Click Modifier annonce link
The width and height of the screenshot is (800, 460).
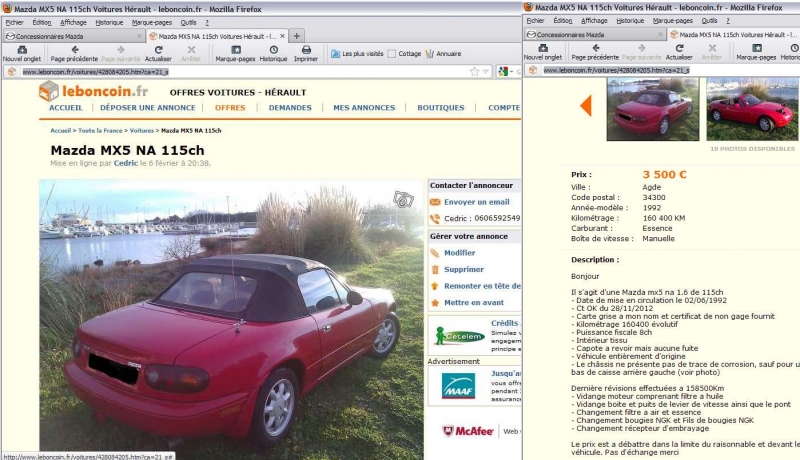460,253
